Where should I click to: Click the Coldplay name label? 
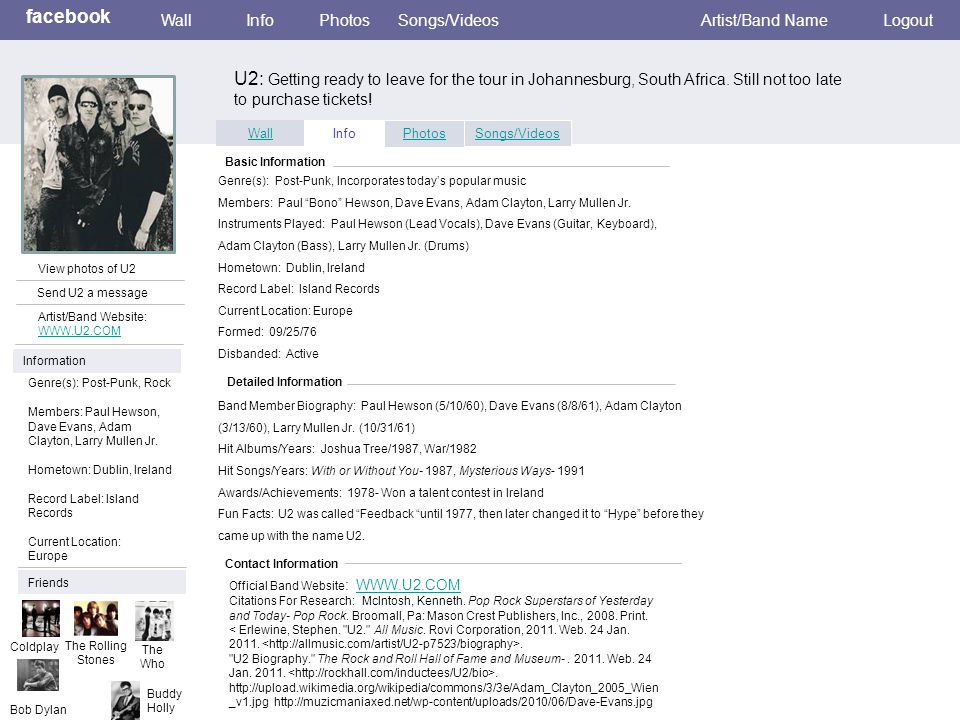tap(35, 647)
